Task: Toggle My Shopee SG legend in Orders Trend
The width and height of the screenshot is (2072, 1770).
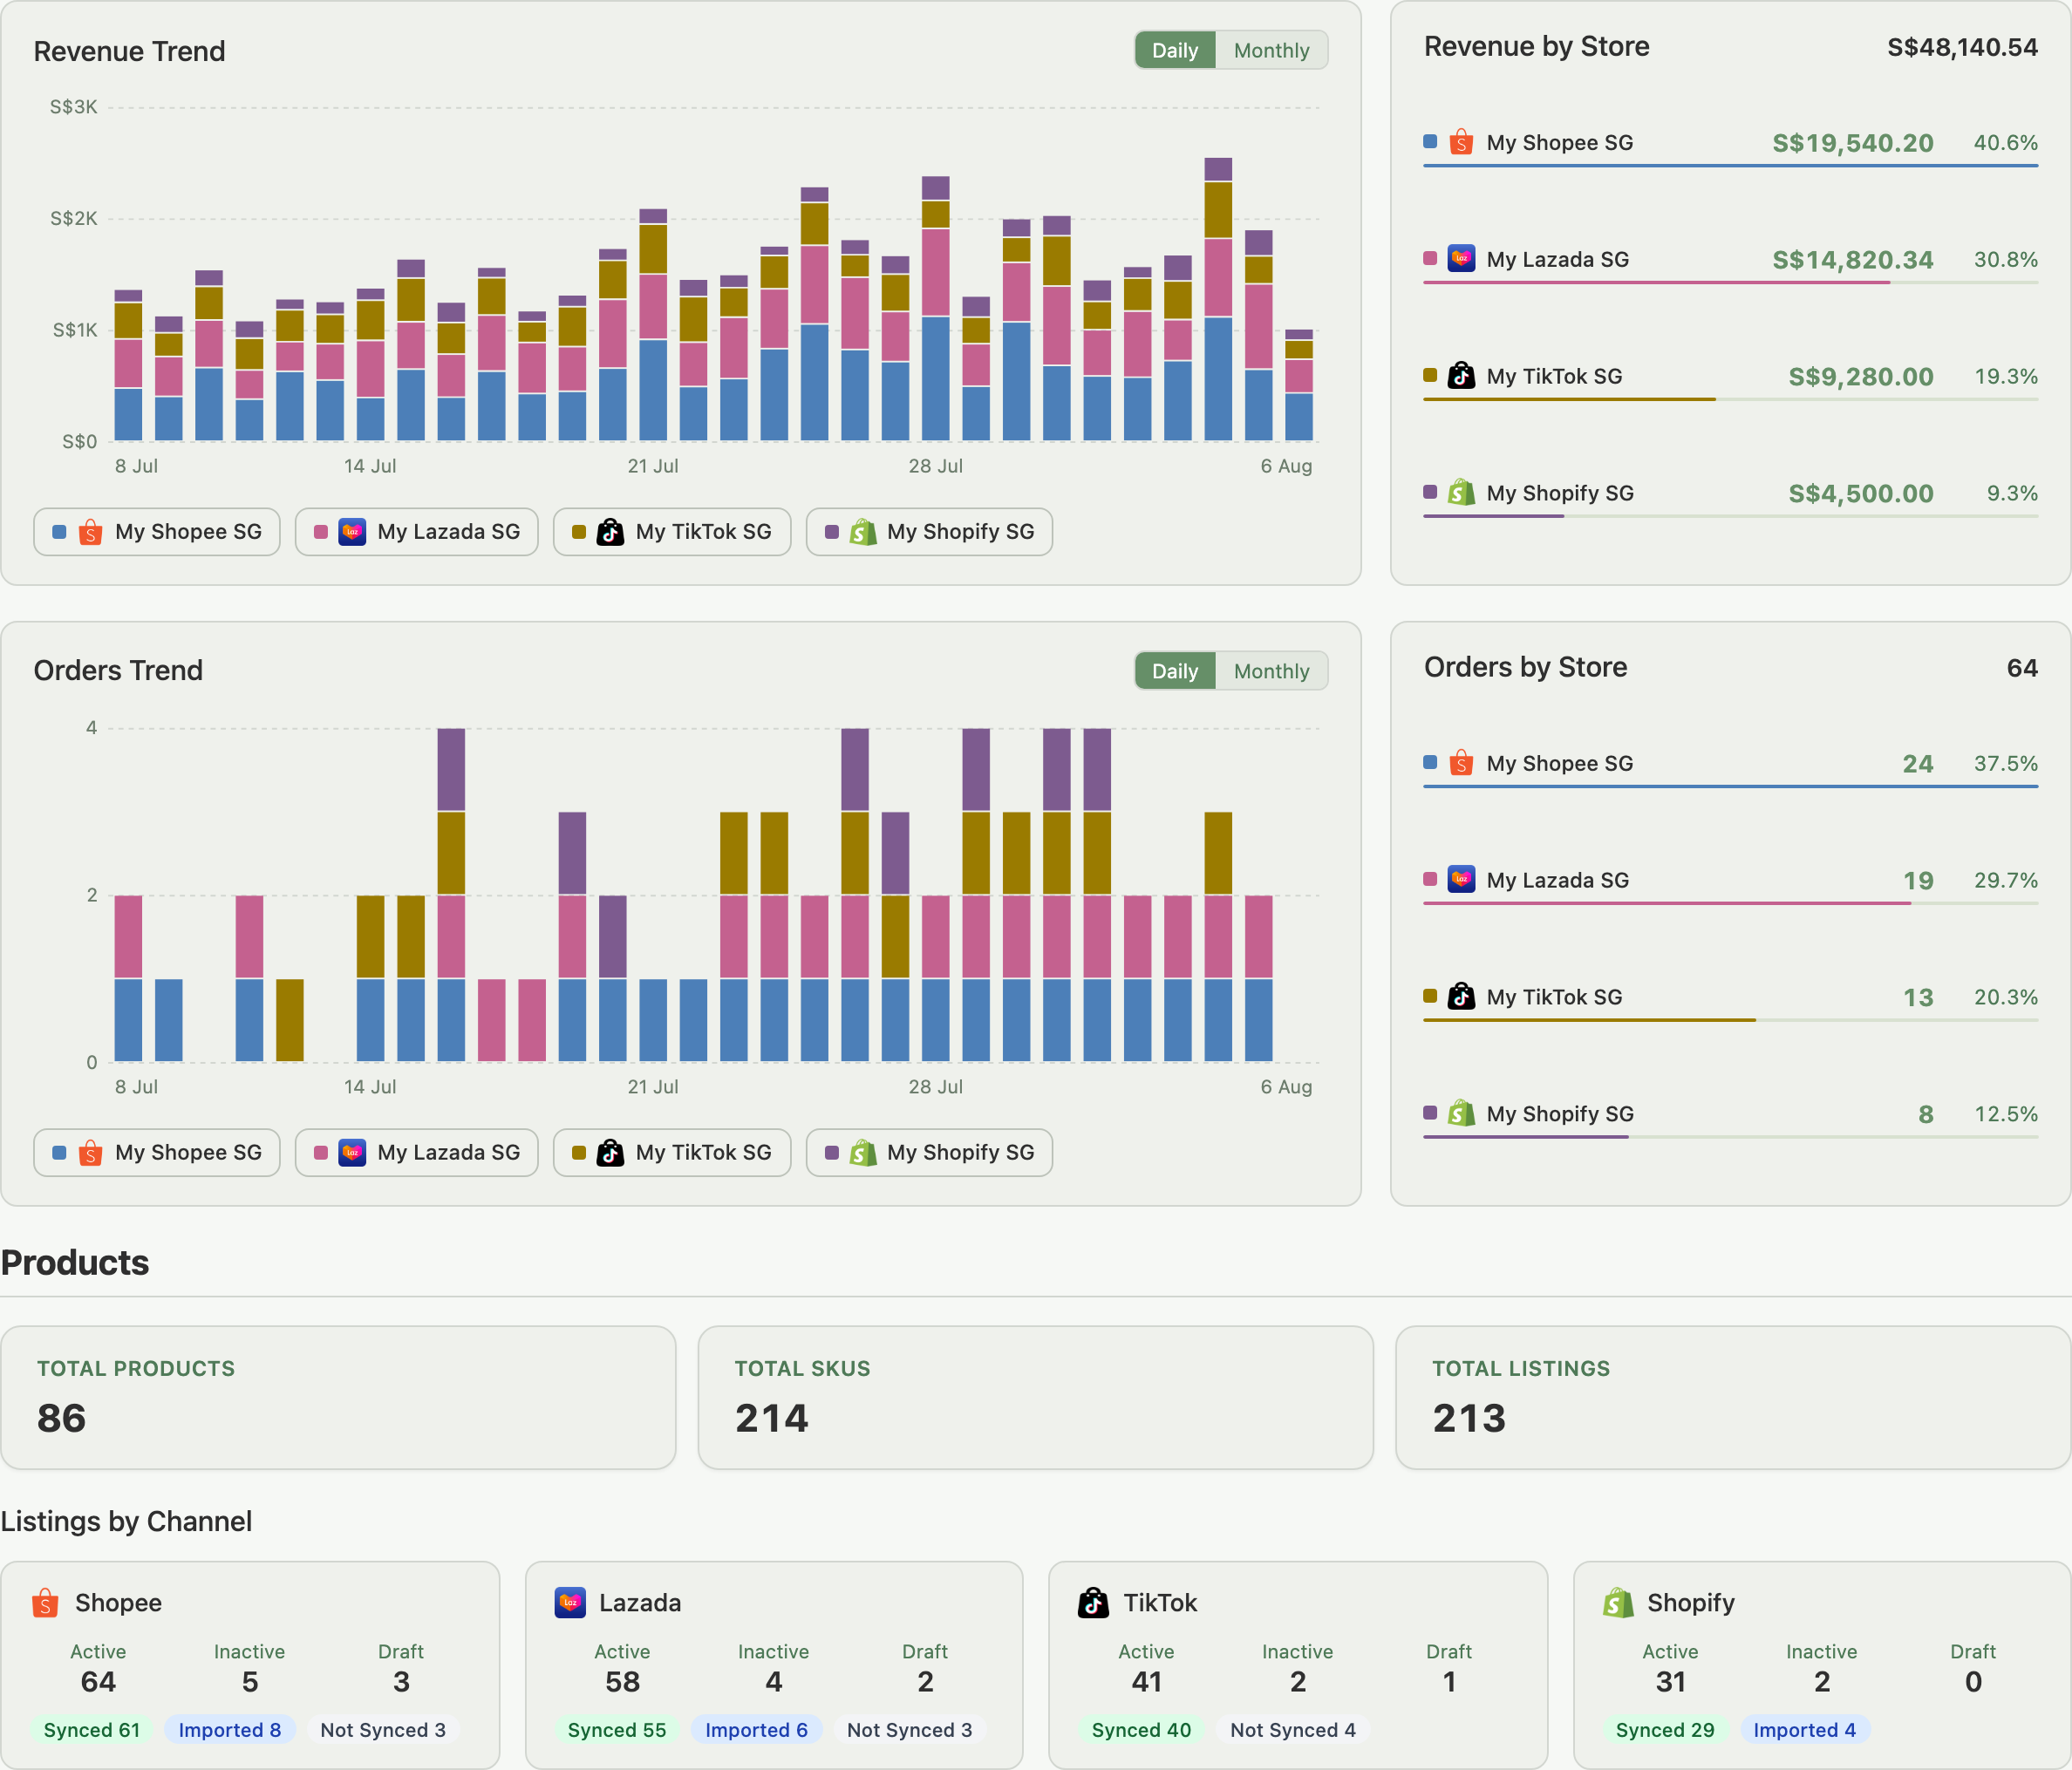Action: pyautogui.click(x=157, y=1153)
